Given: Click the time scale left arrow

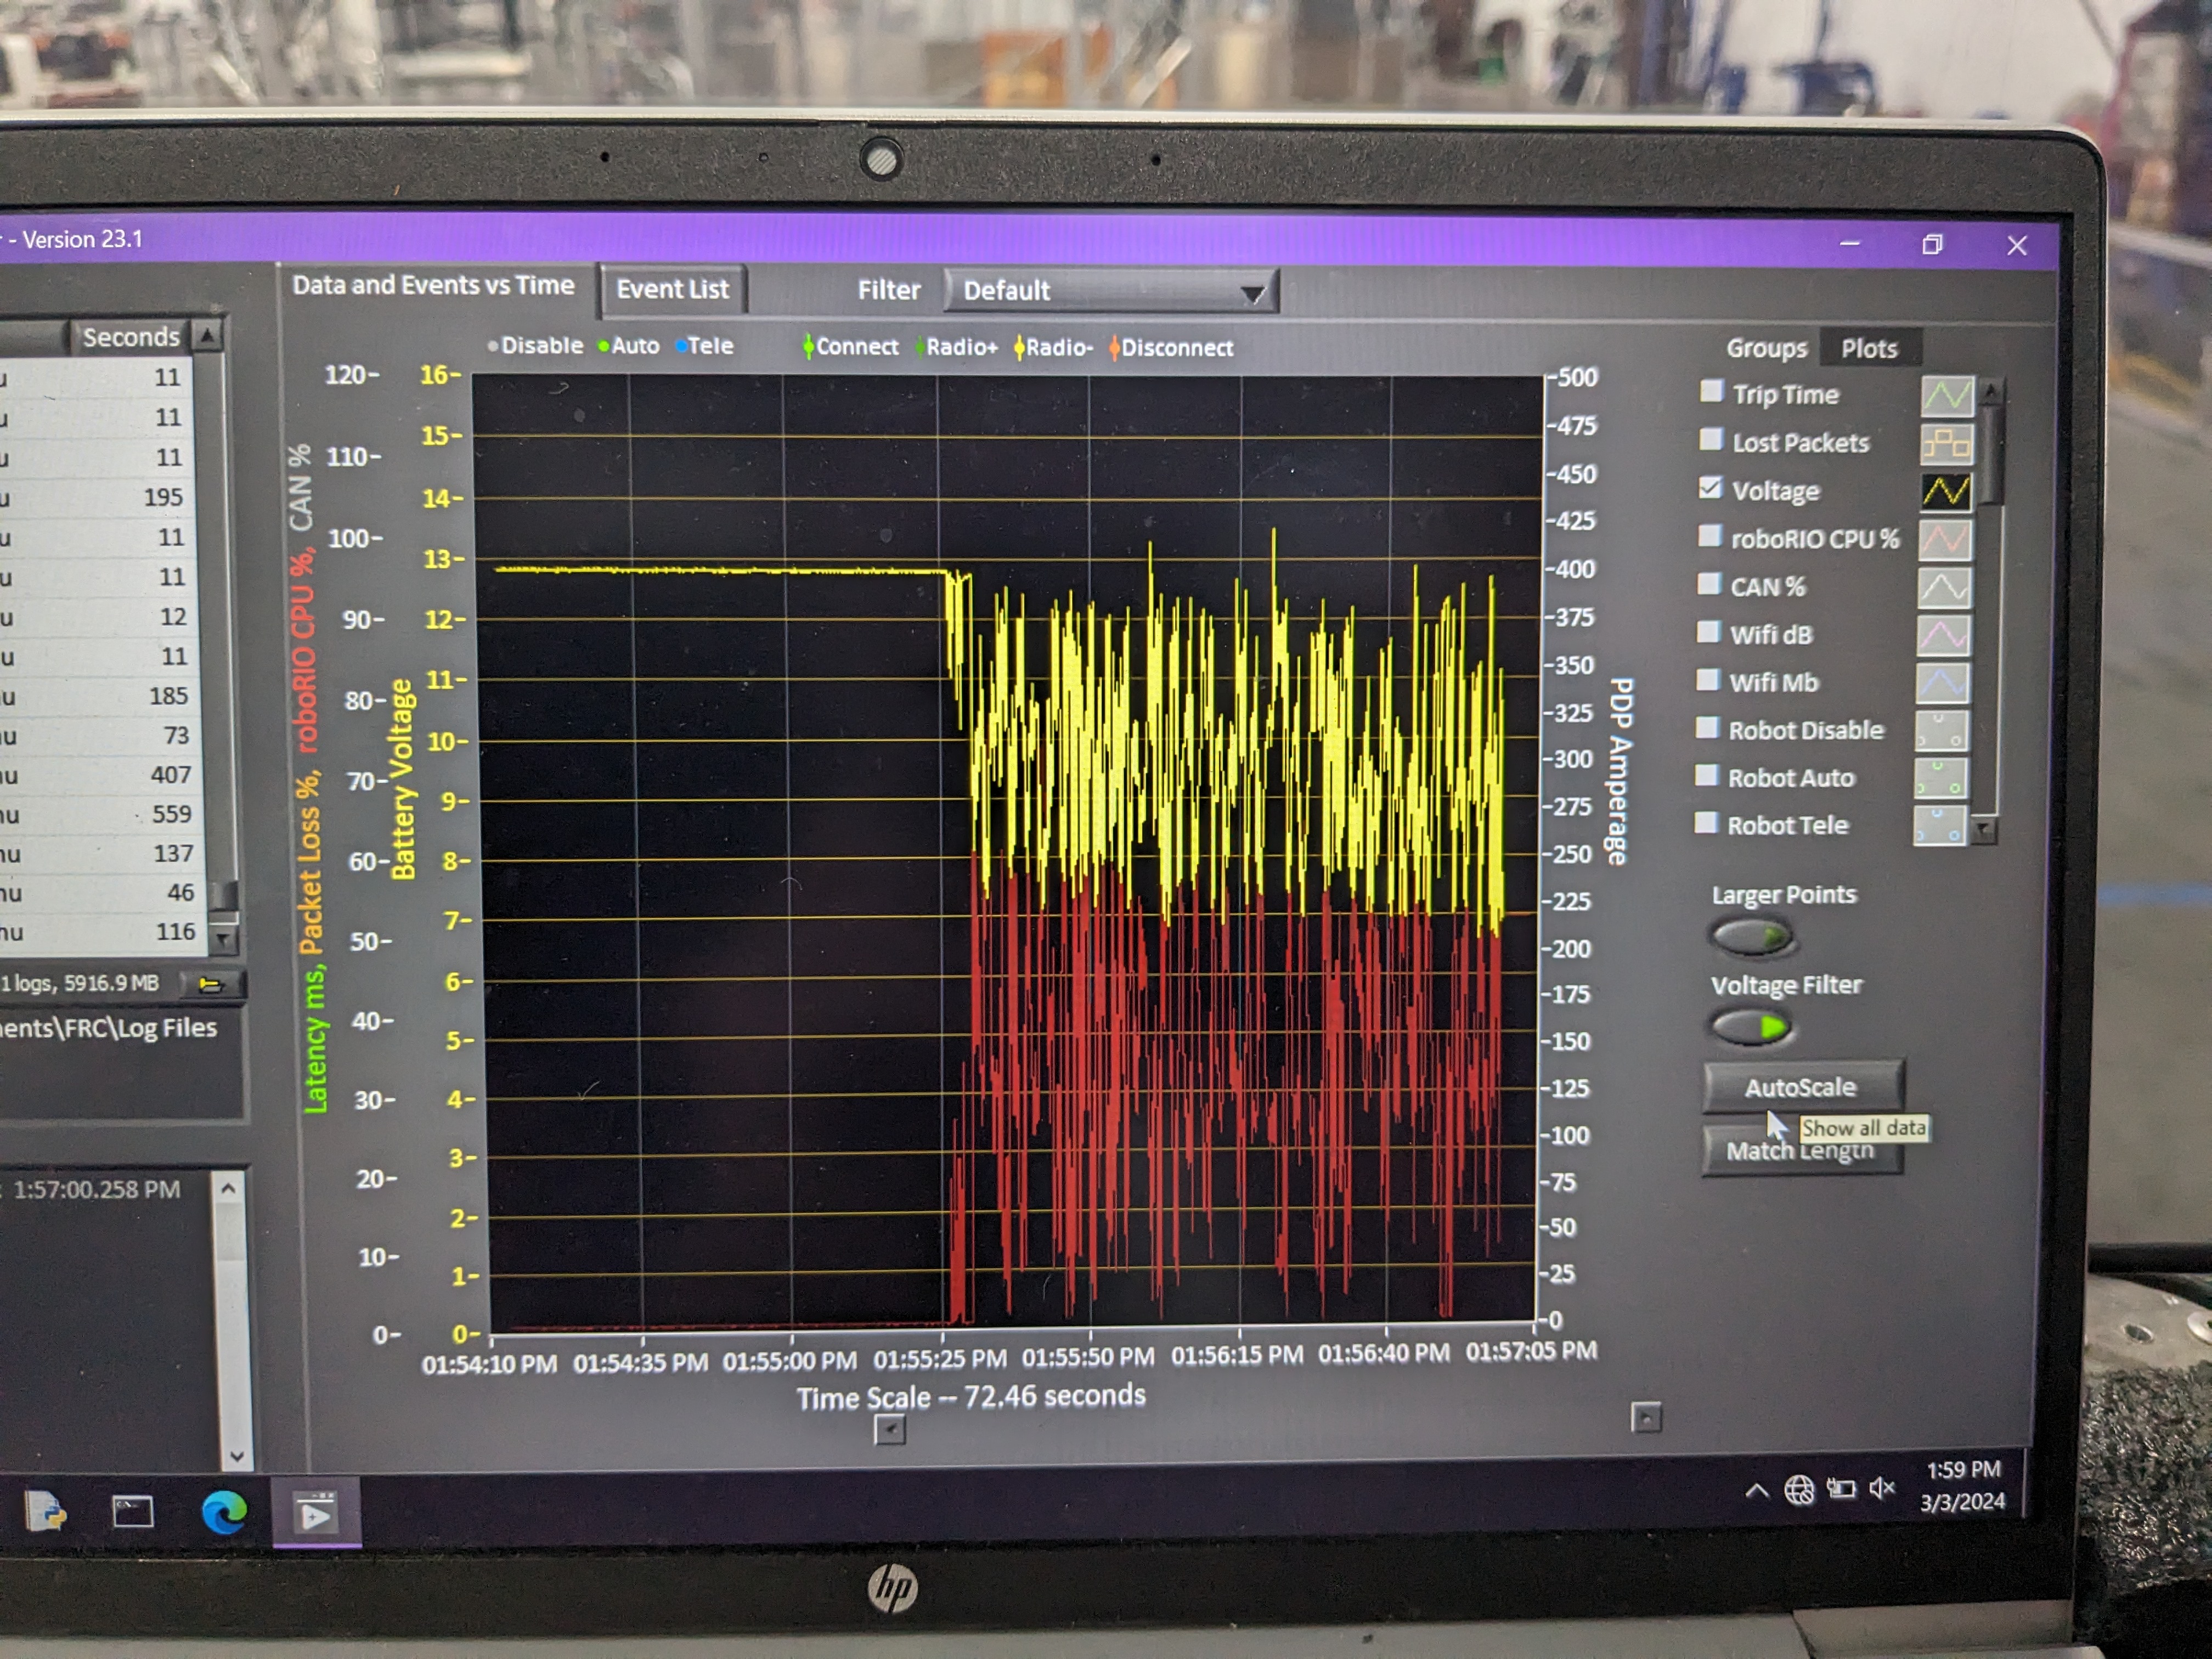Looking at the screenshot, I should tap(889, 1430).
